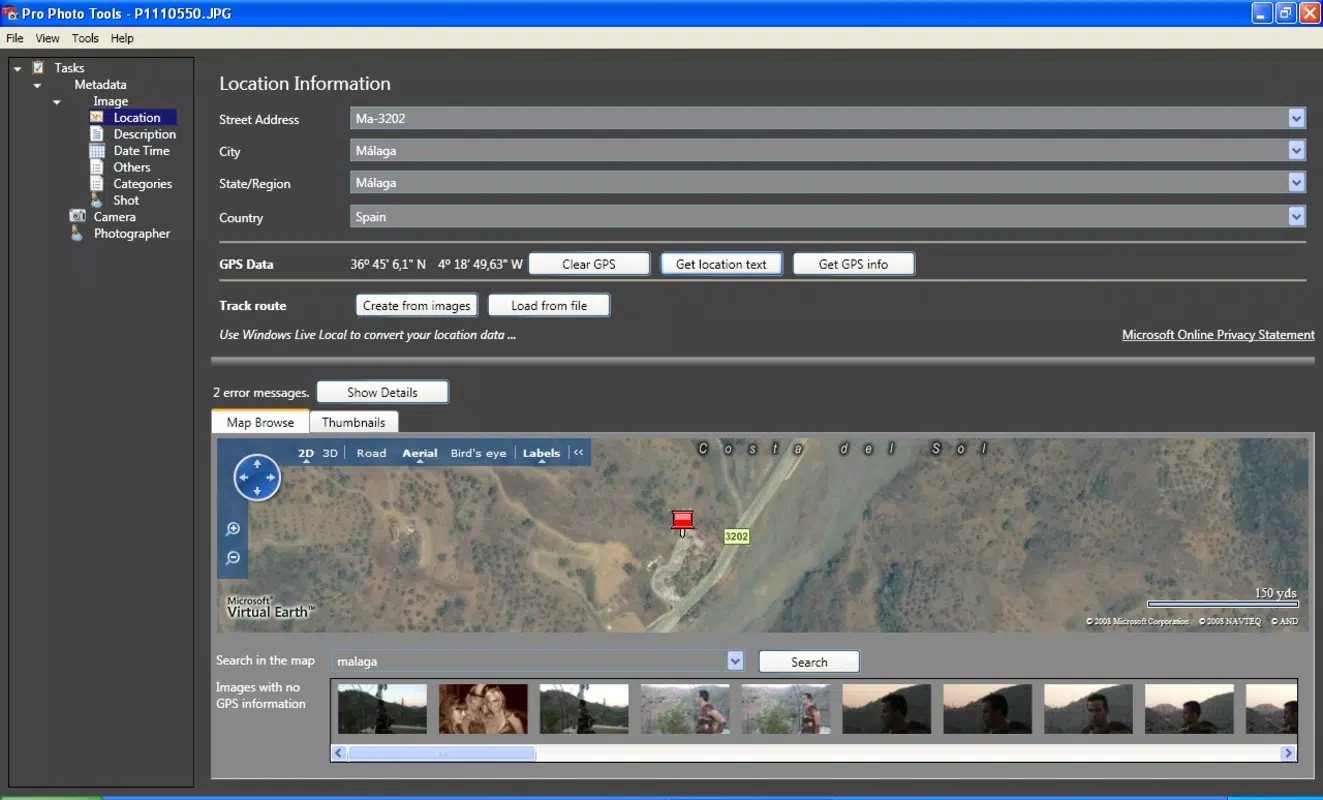Click the Photographer person icon
The image size is (1323, 800).
tap(77, 233)
